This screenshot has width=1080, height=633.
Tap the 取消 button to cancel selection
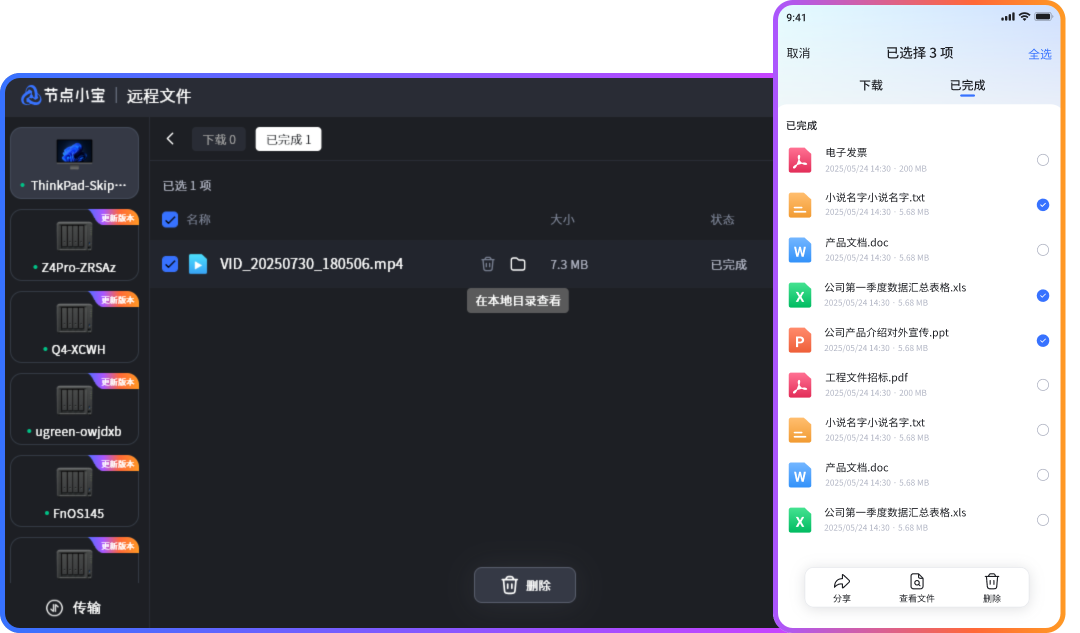click(x=797, y=54)
